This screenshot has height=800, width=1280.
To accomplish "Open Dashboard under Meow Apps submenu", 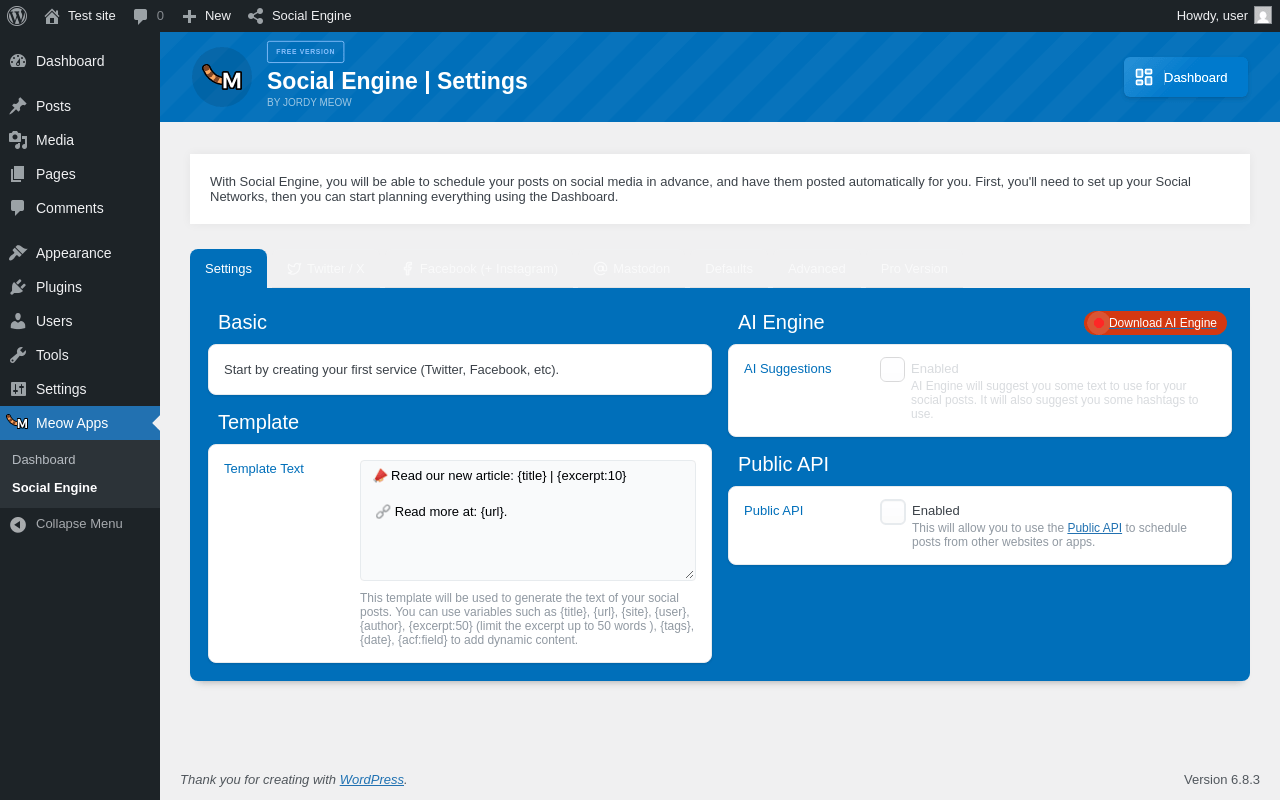I will (x=44, y=460).
